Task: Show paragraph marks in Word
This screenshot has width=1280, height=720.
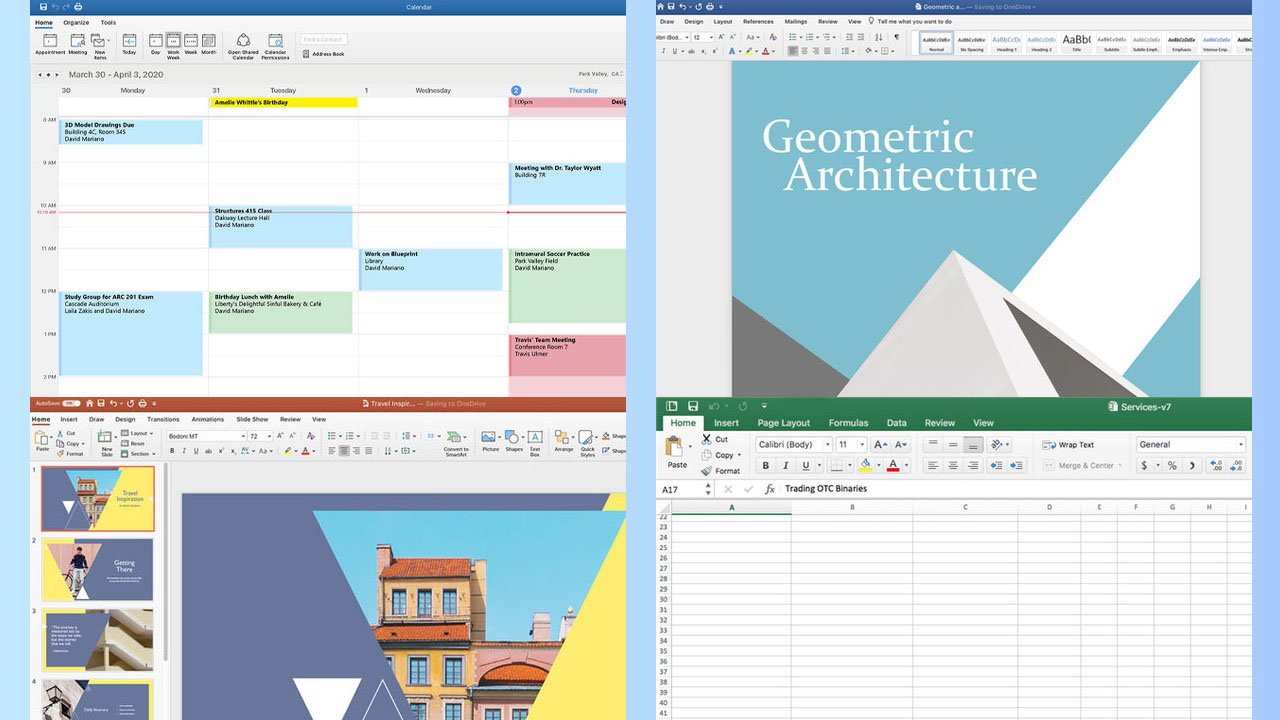Action: [x=896, y=37]
